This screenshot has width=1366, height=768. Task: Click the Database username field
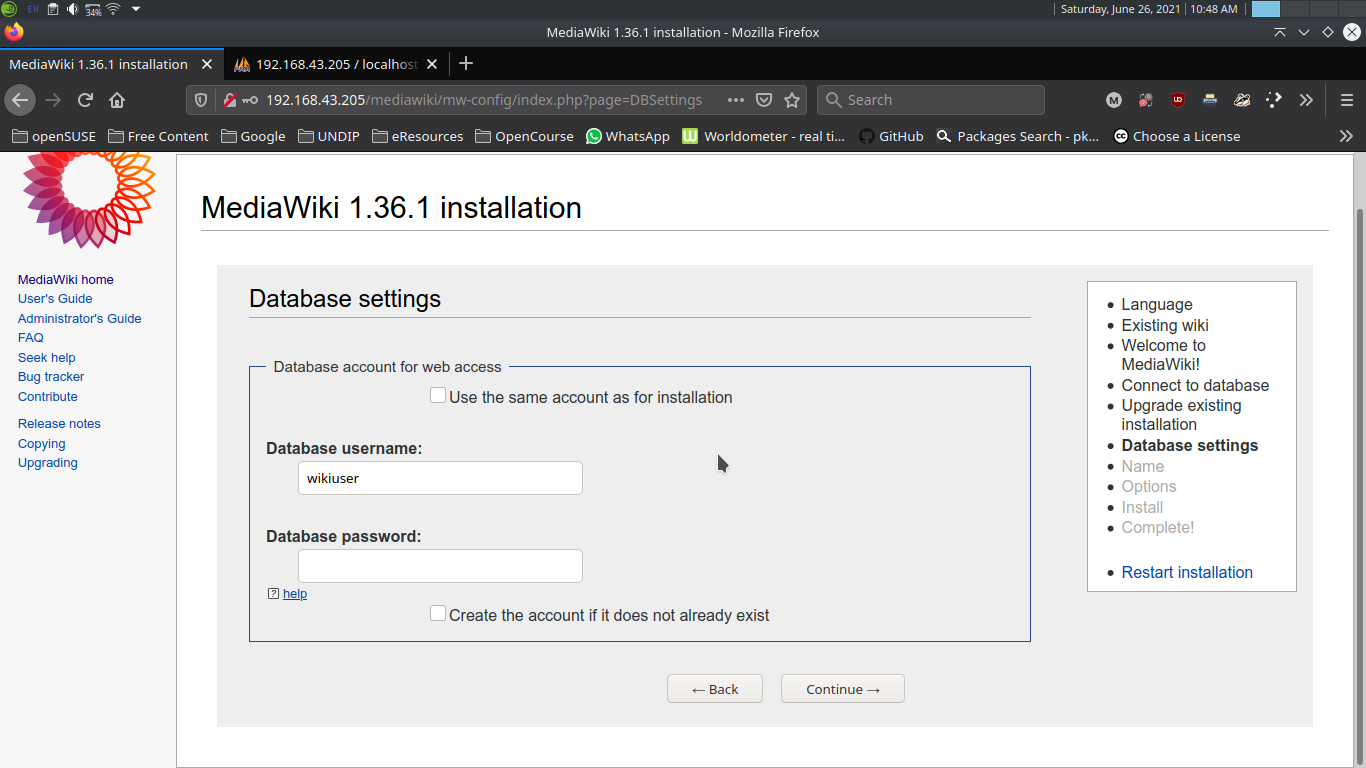[x=440, y=478]
